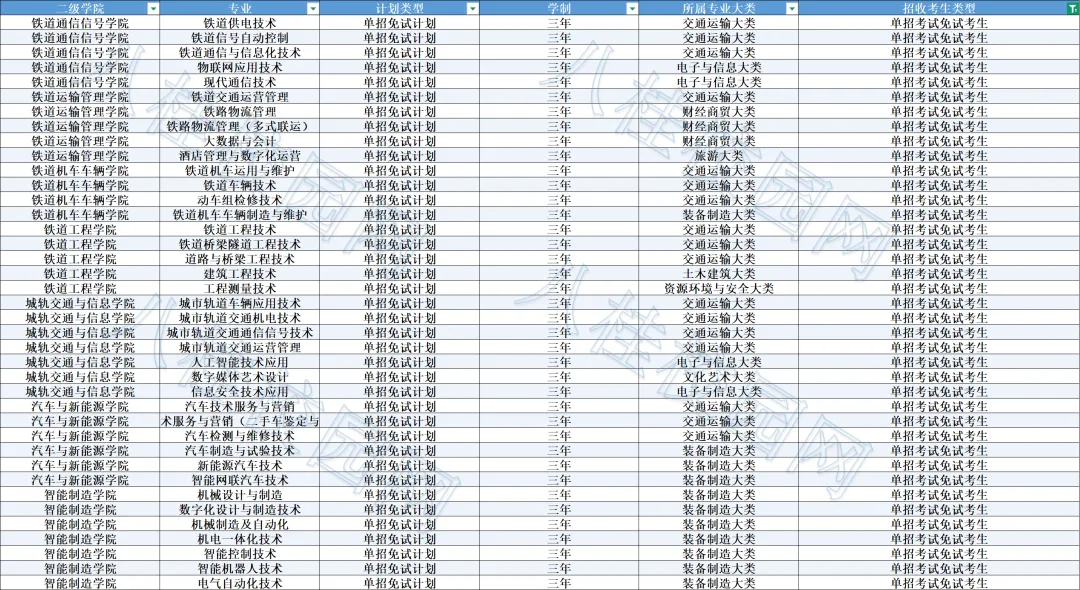Select the 招收考生类型 header cell
Image resolution: width=1080 pixels, height=590 pixels.
click(939, 8)
